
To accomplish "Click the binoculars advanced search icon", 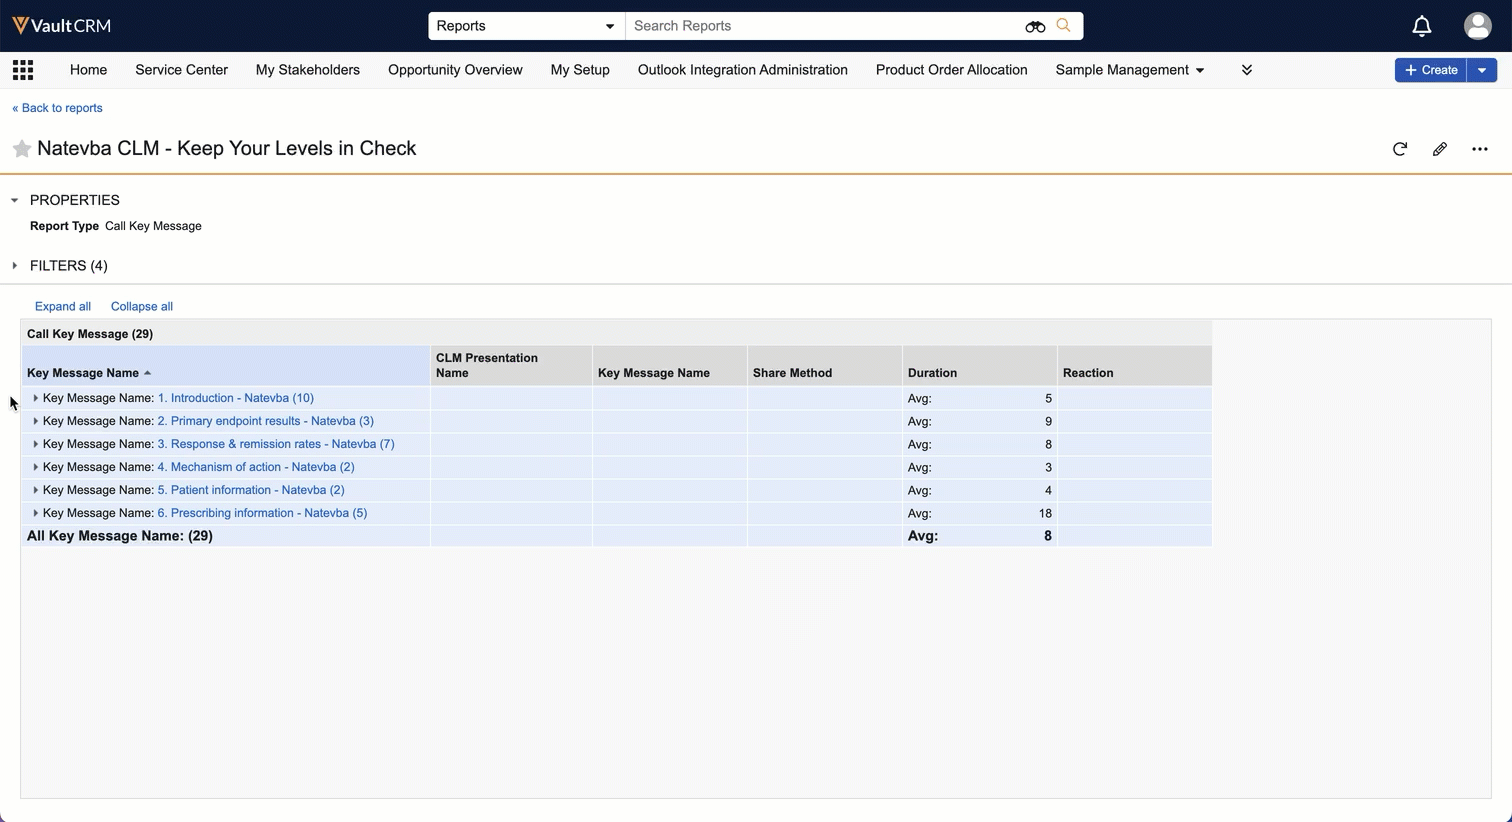I will coord(1035,26).
